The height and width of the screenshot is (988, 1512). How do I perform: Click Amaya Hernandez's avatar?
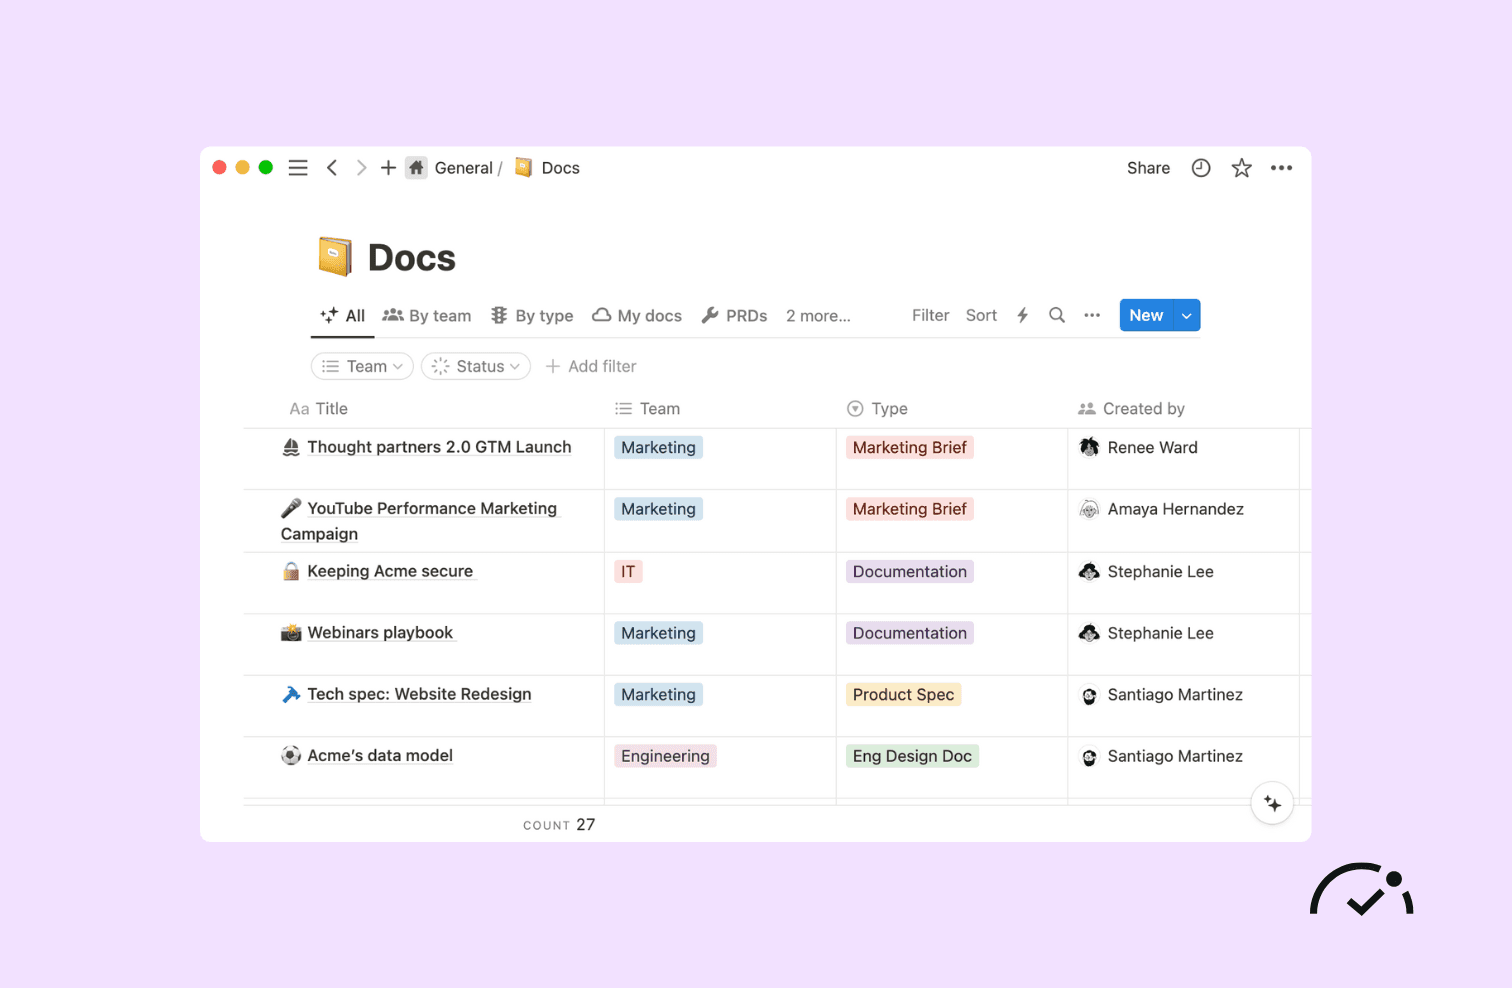1089,509
